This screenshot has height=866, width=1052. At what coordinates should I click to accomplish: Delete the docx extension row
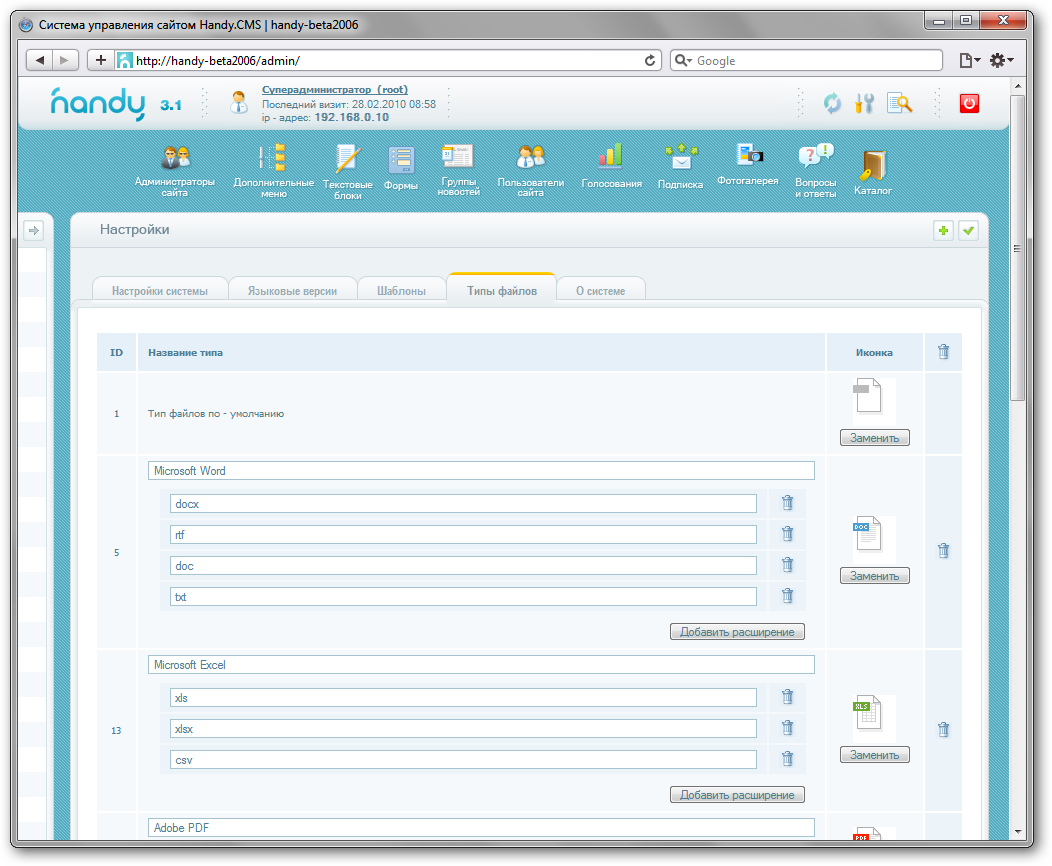point(787,504)
